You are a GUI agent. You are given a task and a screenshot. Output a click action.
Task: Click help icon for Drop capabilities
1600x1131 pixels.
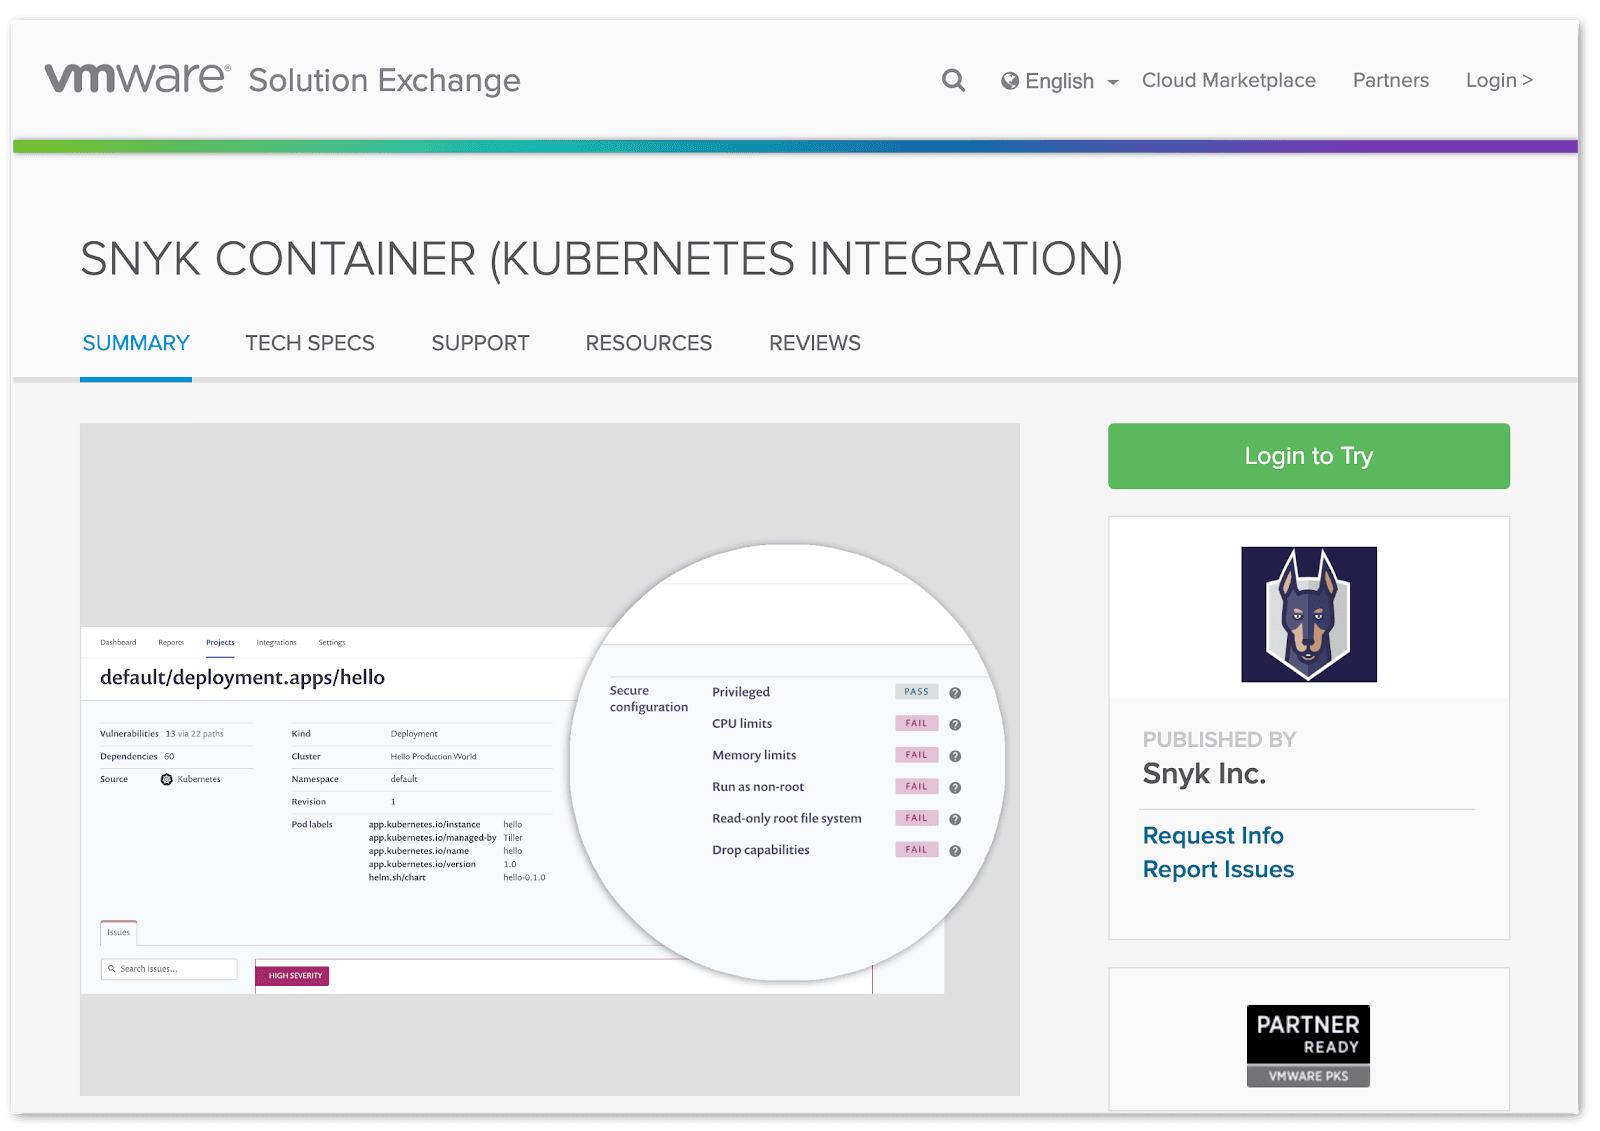(955, 851)
